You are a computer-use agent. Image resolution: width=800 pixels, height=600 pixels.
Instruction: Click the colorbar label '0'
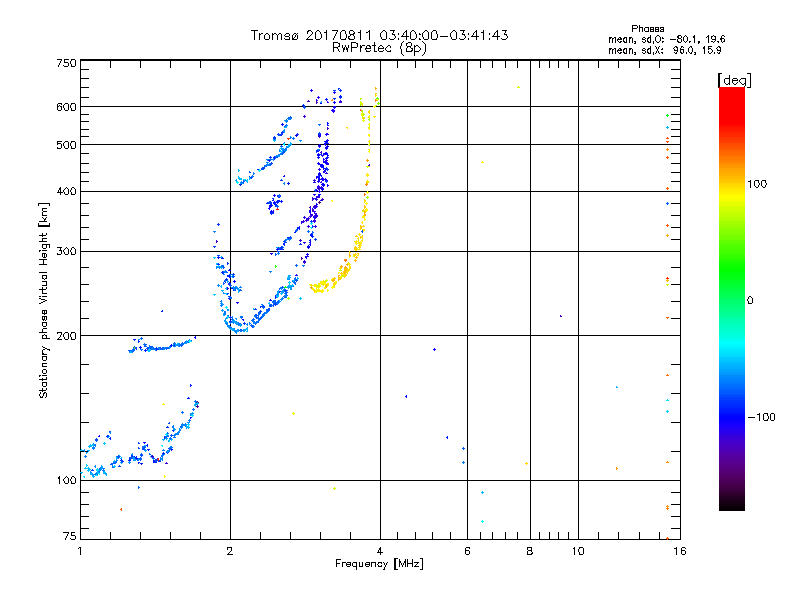[x=750, y=301]
